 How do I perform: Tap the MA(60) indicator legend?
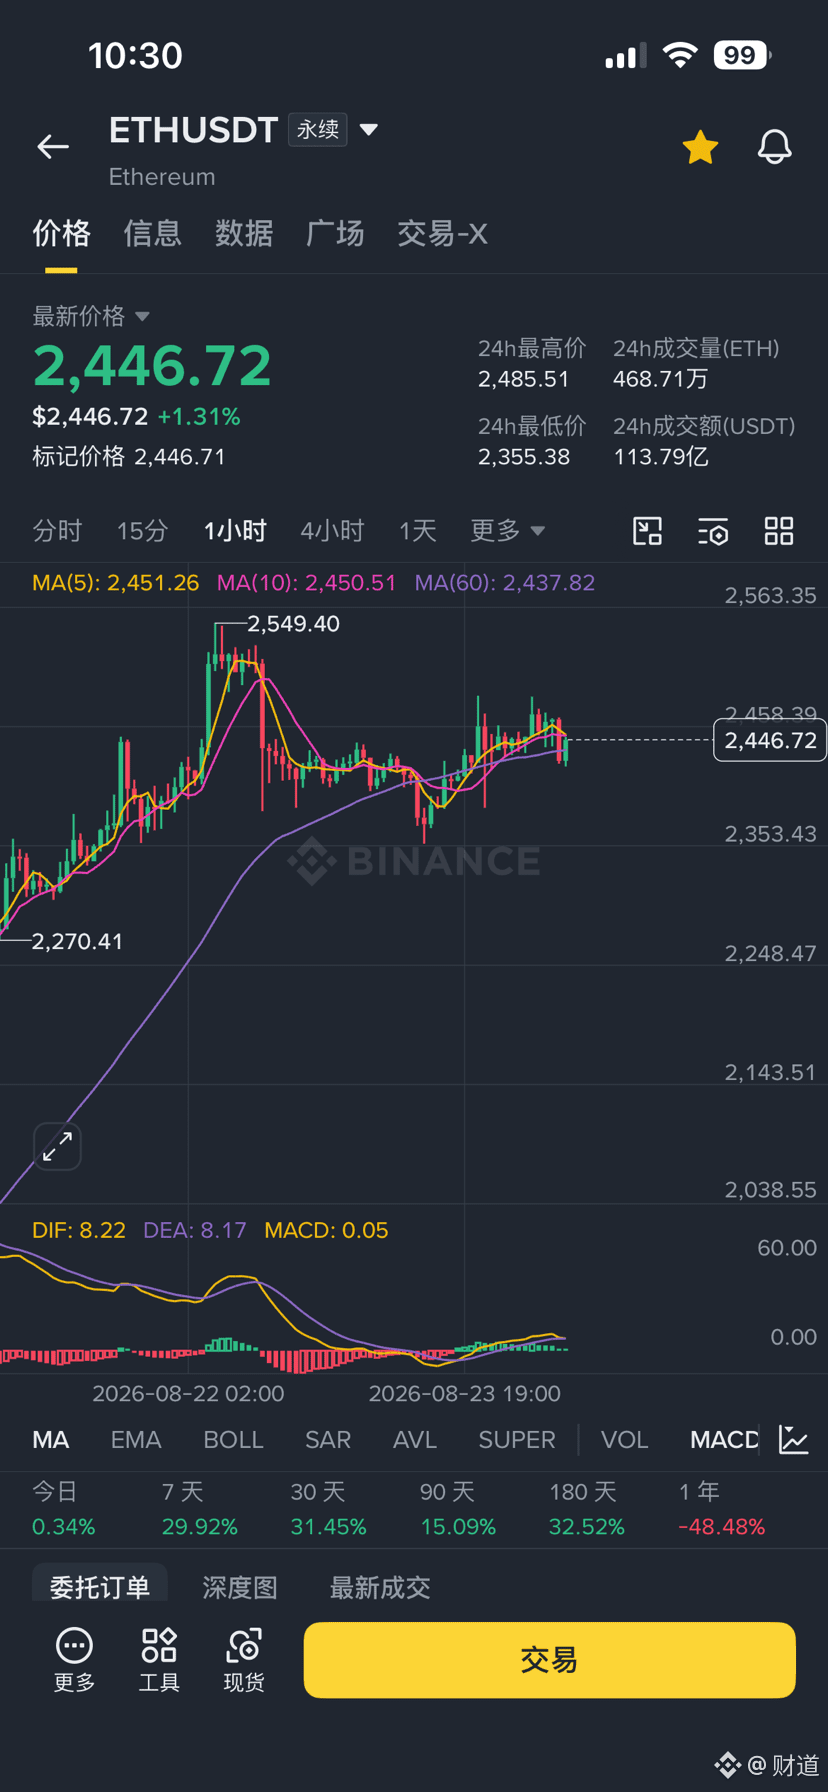click(x=505, y=583)
